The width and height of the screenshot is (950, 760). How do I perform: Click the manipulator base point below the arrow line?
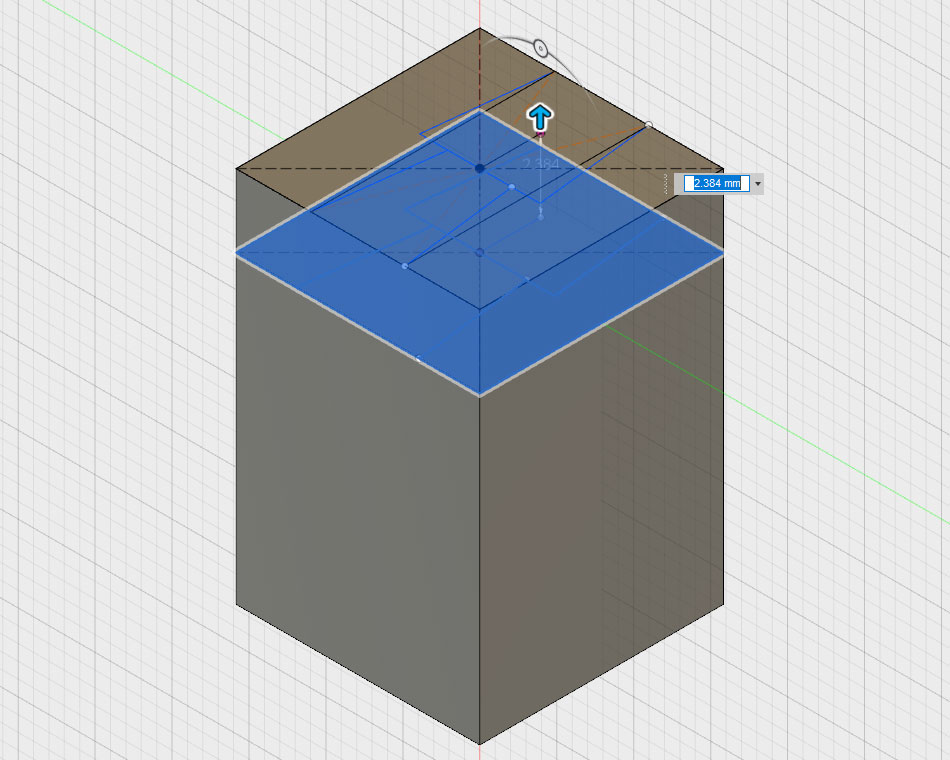pos(541,215)
